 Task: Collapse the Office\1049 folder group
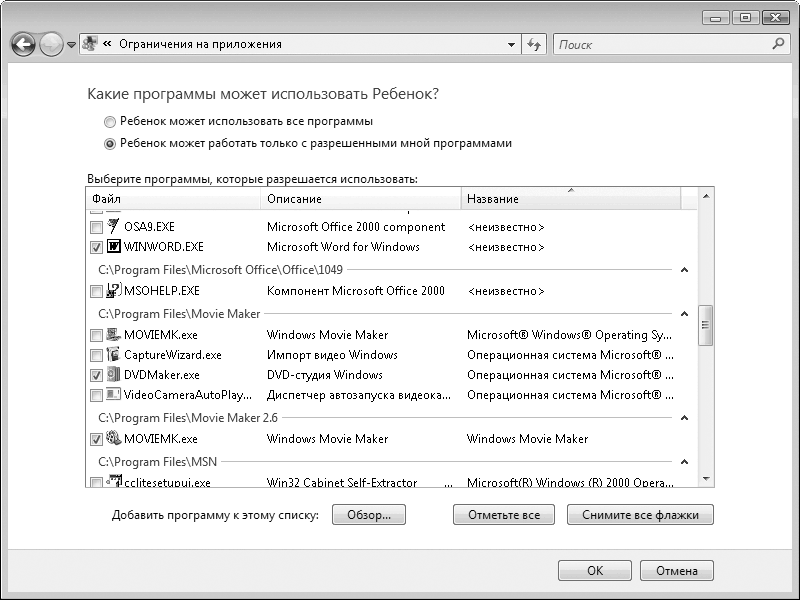(x=685, y=269)
